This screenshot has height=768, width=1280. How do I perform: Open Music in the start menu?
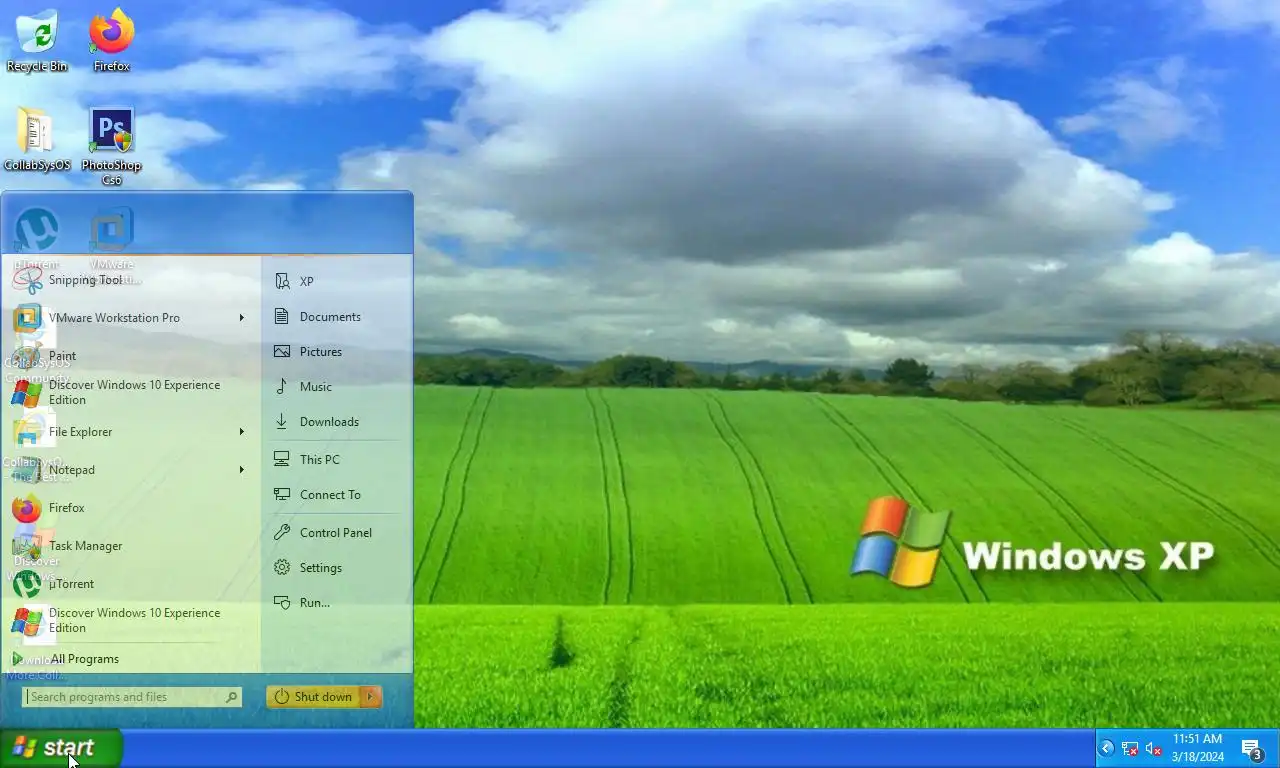coord(336,387)
